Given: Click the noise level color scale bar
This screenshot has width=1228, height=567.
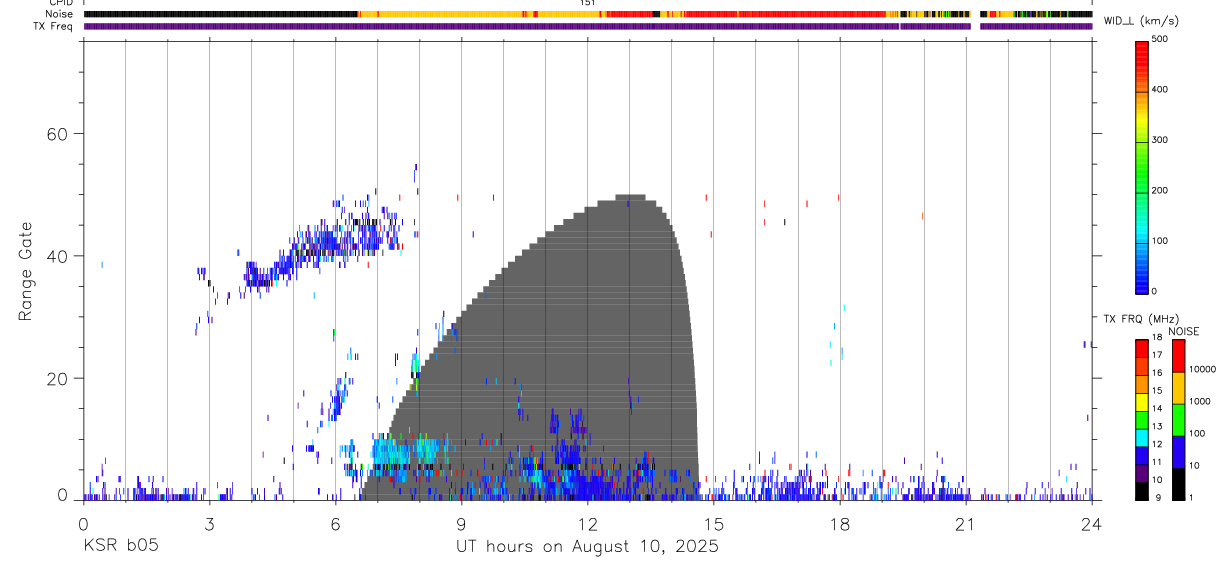Looking at the screenshot, I should 1178,420.
